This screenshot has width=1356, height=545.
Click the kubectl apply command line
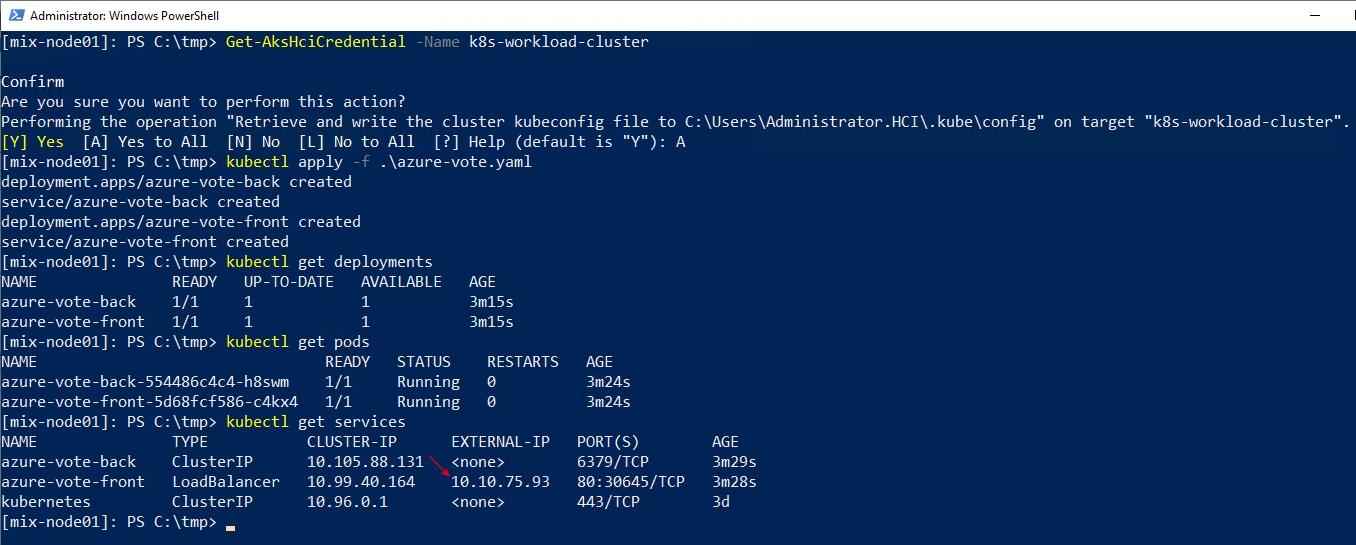point(379,162)
